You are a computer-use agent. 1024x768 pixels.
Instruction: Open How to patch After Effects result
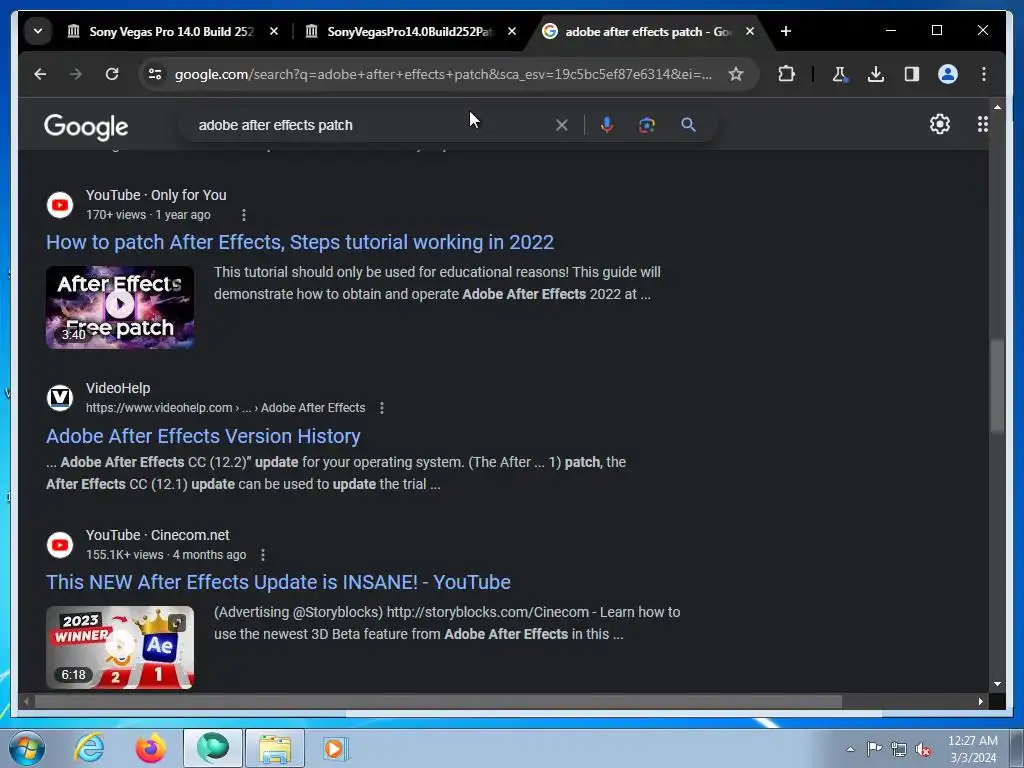300,242
